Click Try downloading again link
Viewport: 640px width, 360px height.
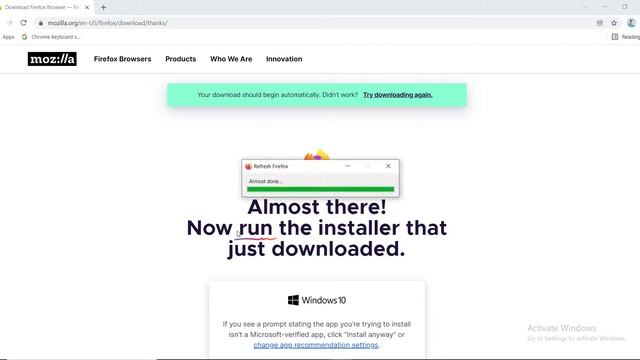pyautogui.click(x=398, y=95)
